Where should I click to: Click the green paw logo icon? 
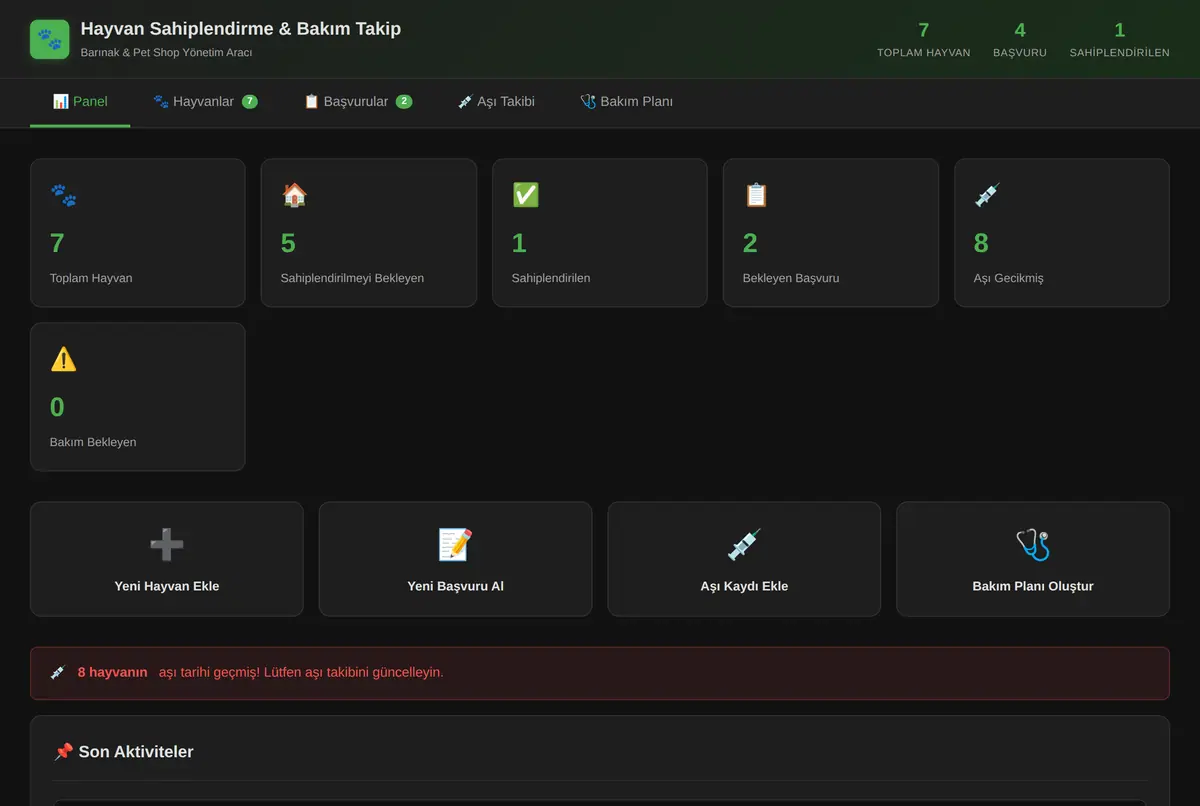coord(50,39)
